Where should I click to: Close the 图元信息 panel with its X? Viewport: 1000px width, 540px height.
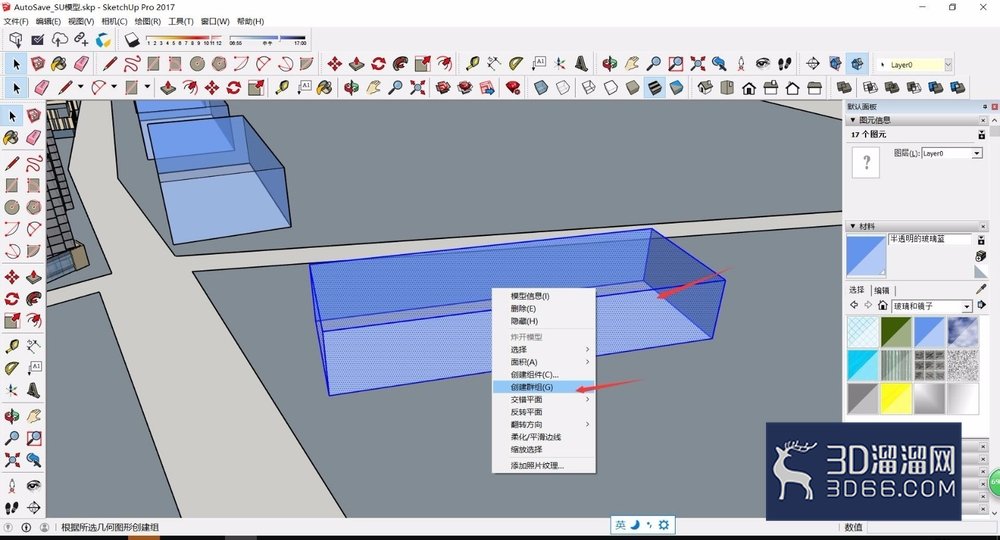pyautogui.click(x=983, y=120)
